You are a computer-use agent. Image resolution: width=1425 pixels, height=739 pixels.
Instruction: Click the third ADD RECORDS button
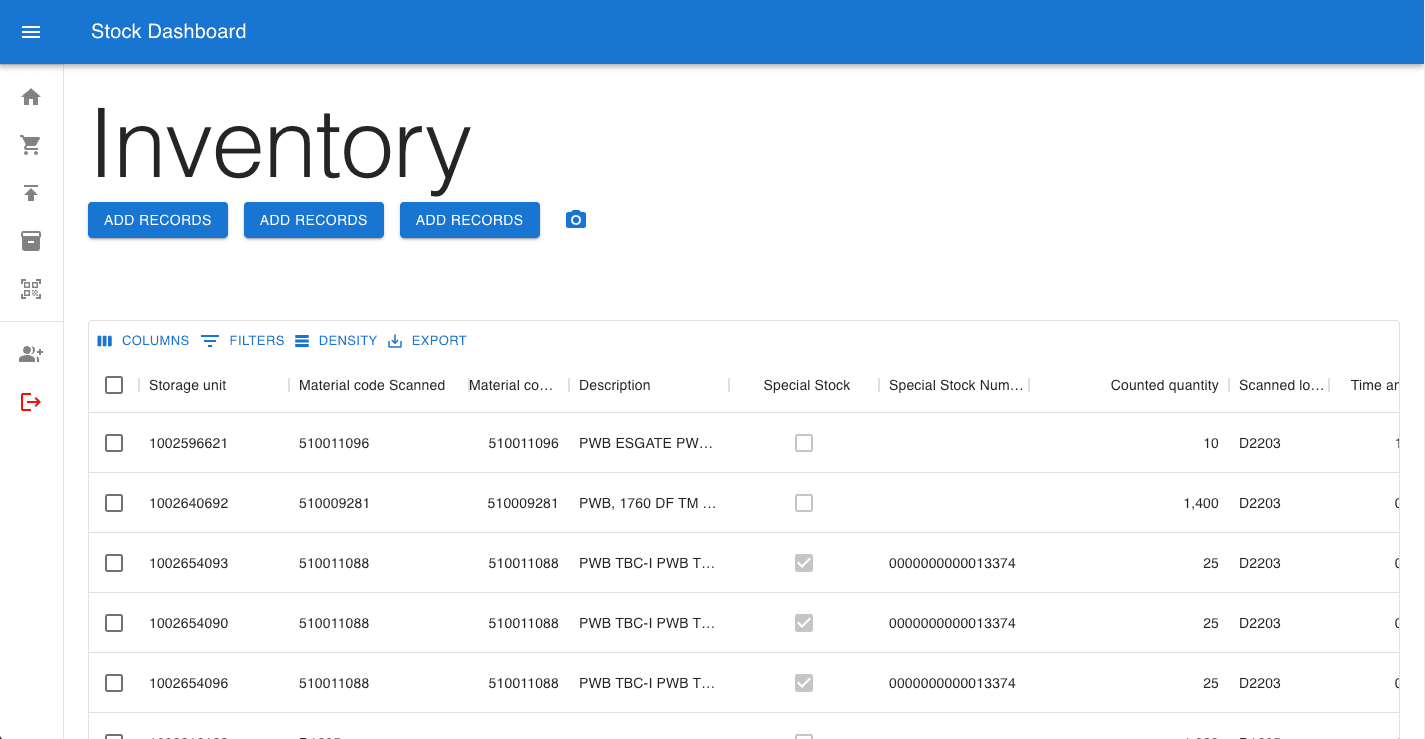point(469,220)
